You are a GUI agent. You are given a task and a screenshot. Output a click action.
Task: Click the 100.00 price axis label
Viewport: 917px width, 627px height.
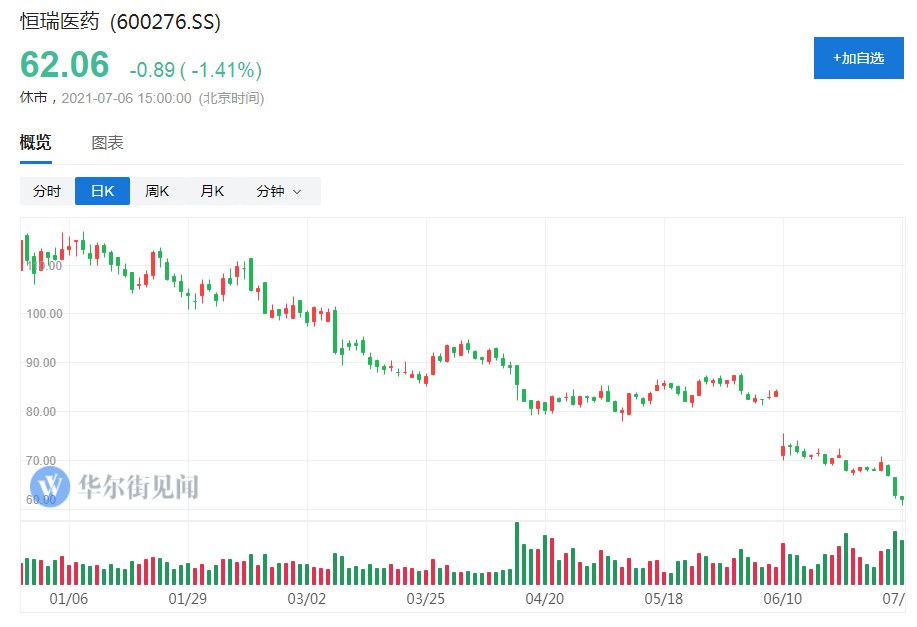pyautogui.click(x=44, y=314)
